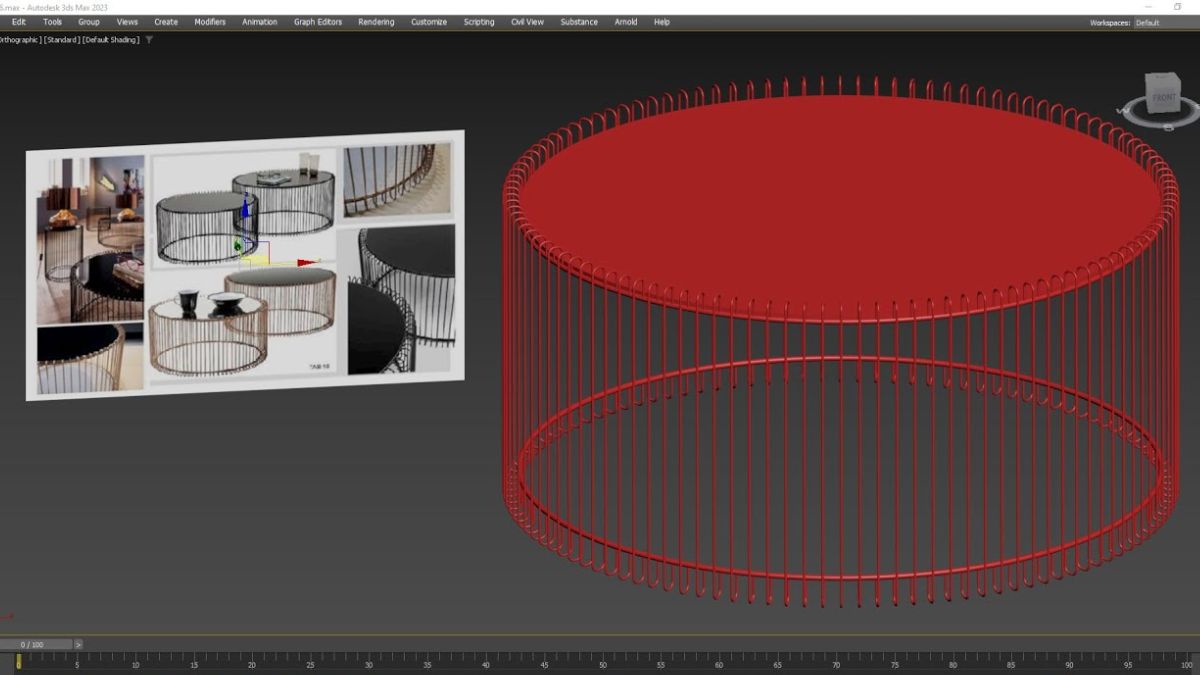Open the Civil View menu

click(528, 21)
